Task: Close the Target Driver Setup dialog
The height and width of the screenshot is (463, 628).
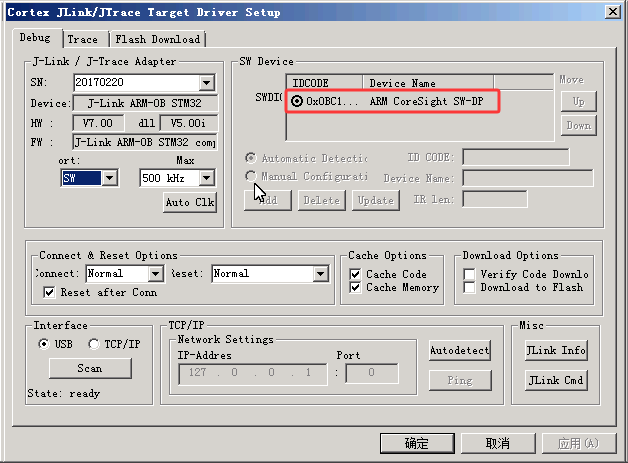Action: (x=613, y=12)
